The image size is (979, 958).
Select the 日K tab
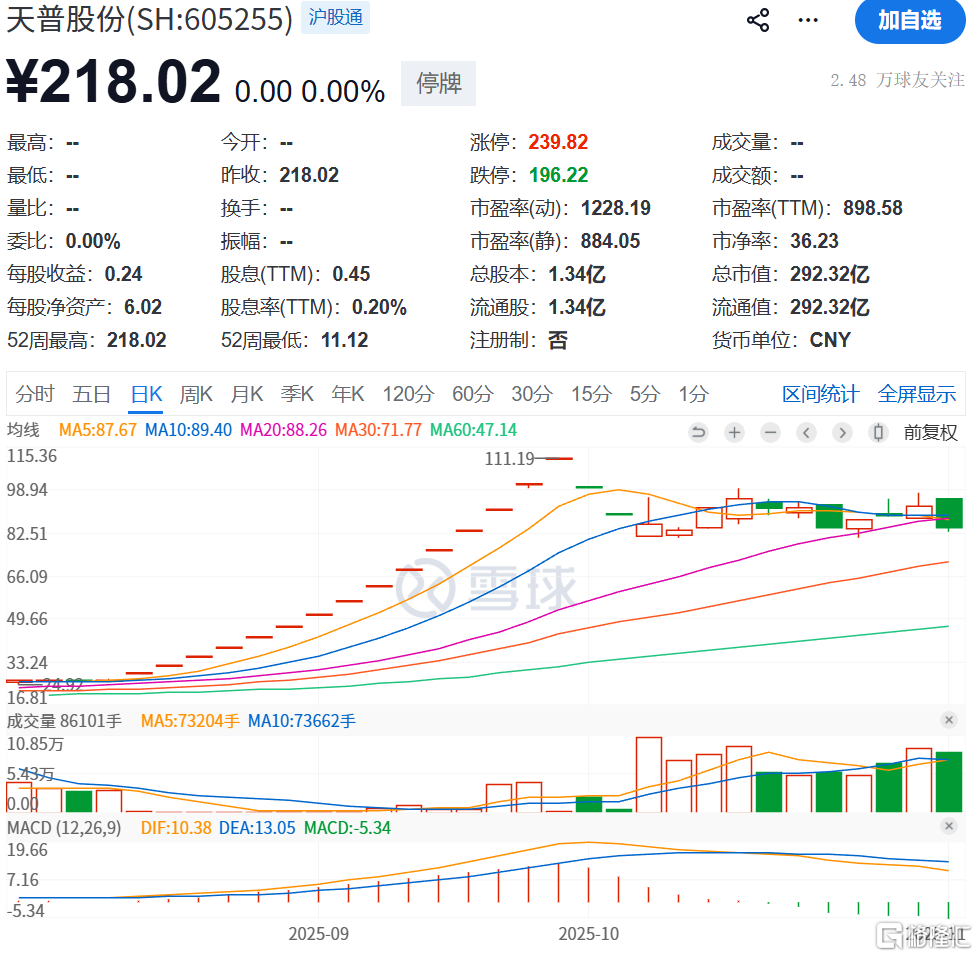point(146,394)
